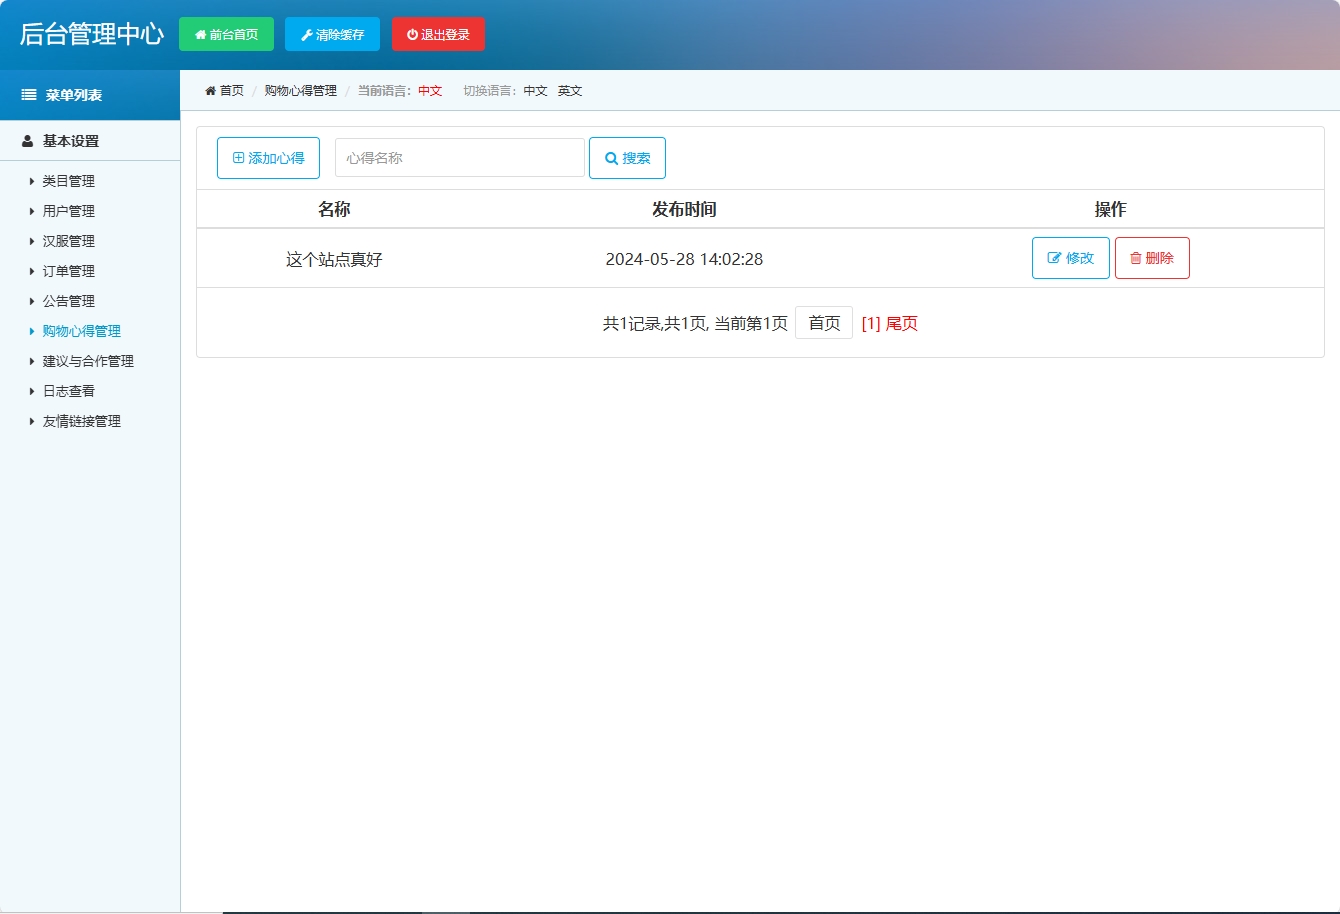The height and width of the screenshot is (914, 1340).
Task: Open 日志查看 from the sidebar
Action: click(68, 391)
